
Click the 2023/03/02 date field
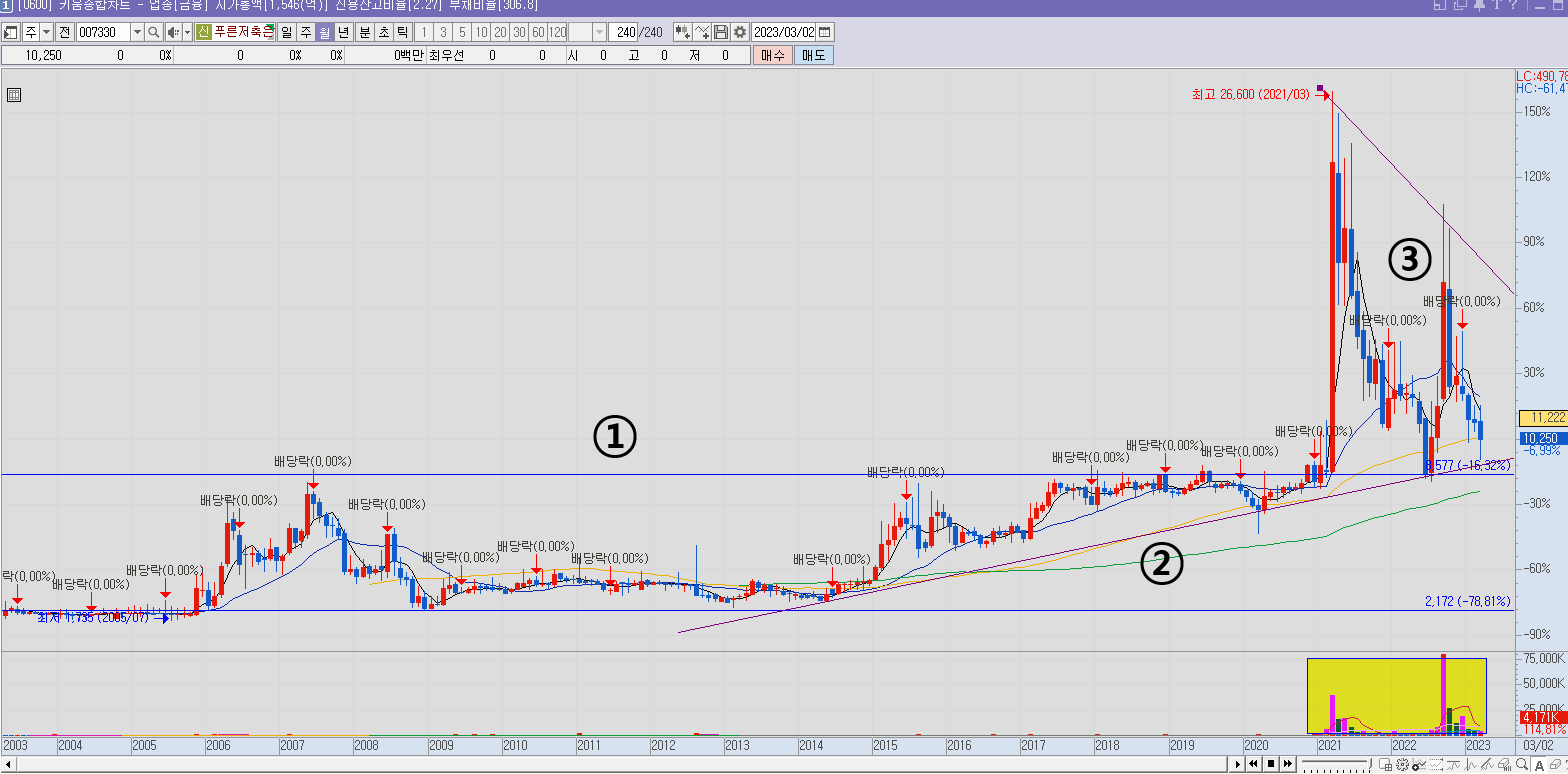click(784, 32)
